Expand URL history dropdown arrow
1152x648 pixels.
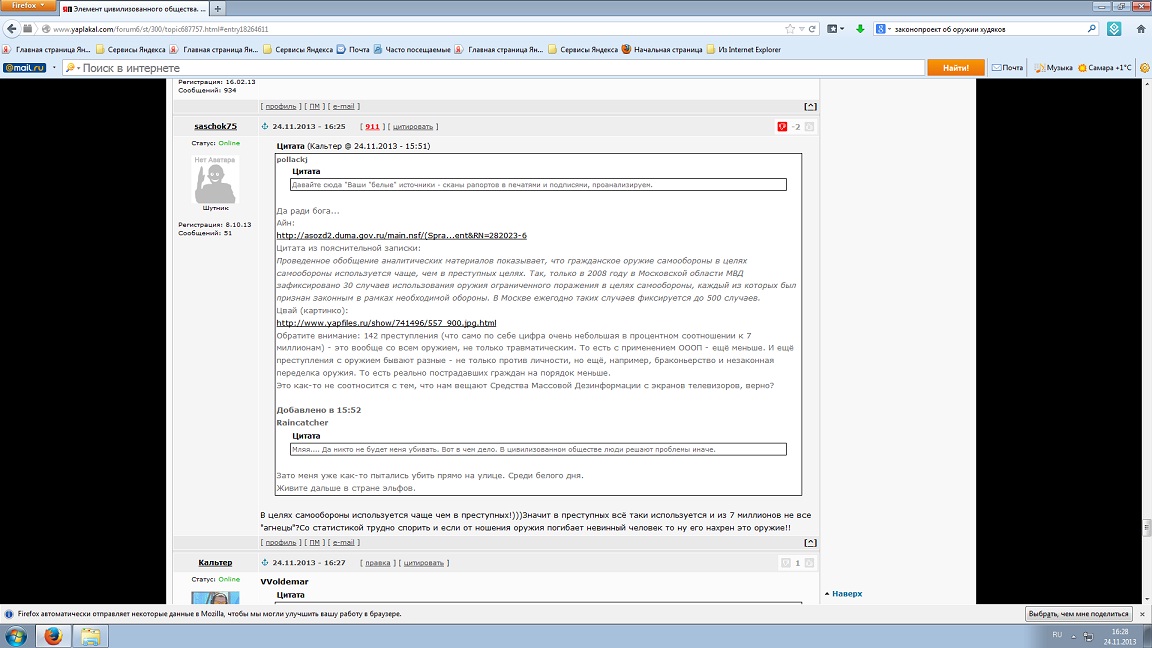coord(802,29)
